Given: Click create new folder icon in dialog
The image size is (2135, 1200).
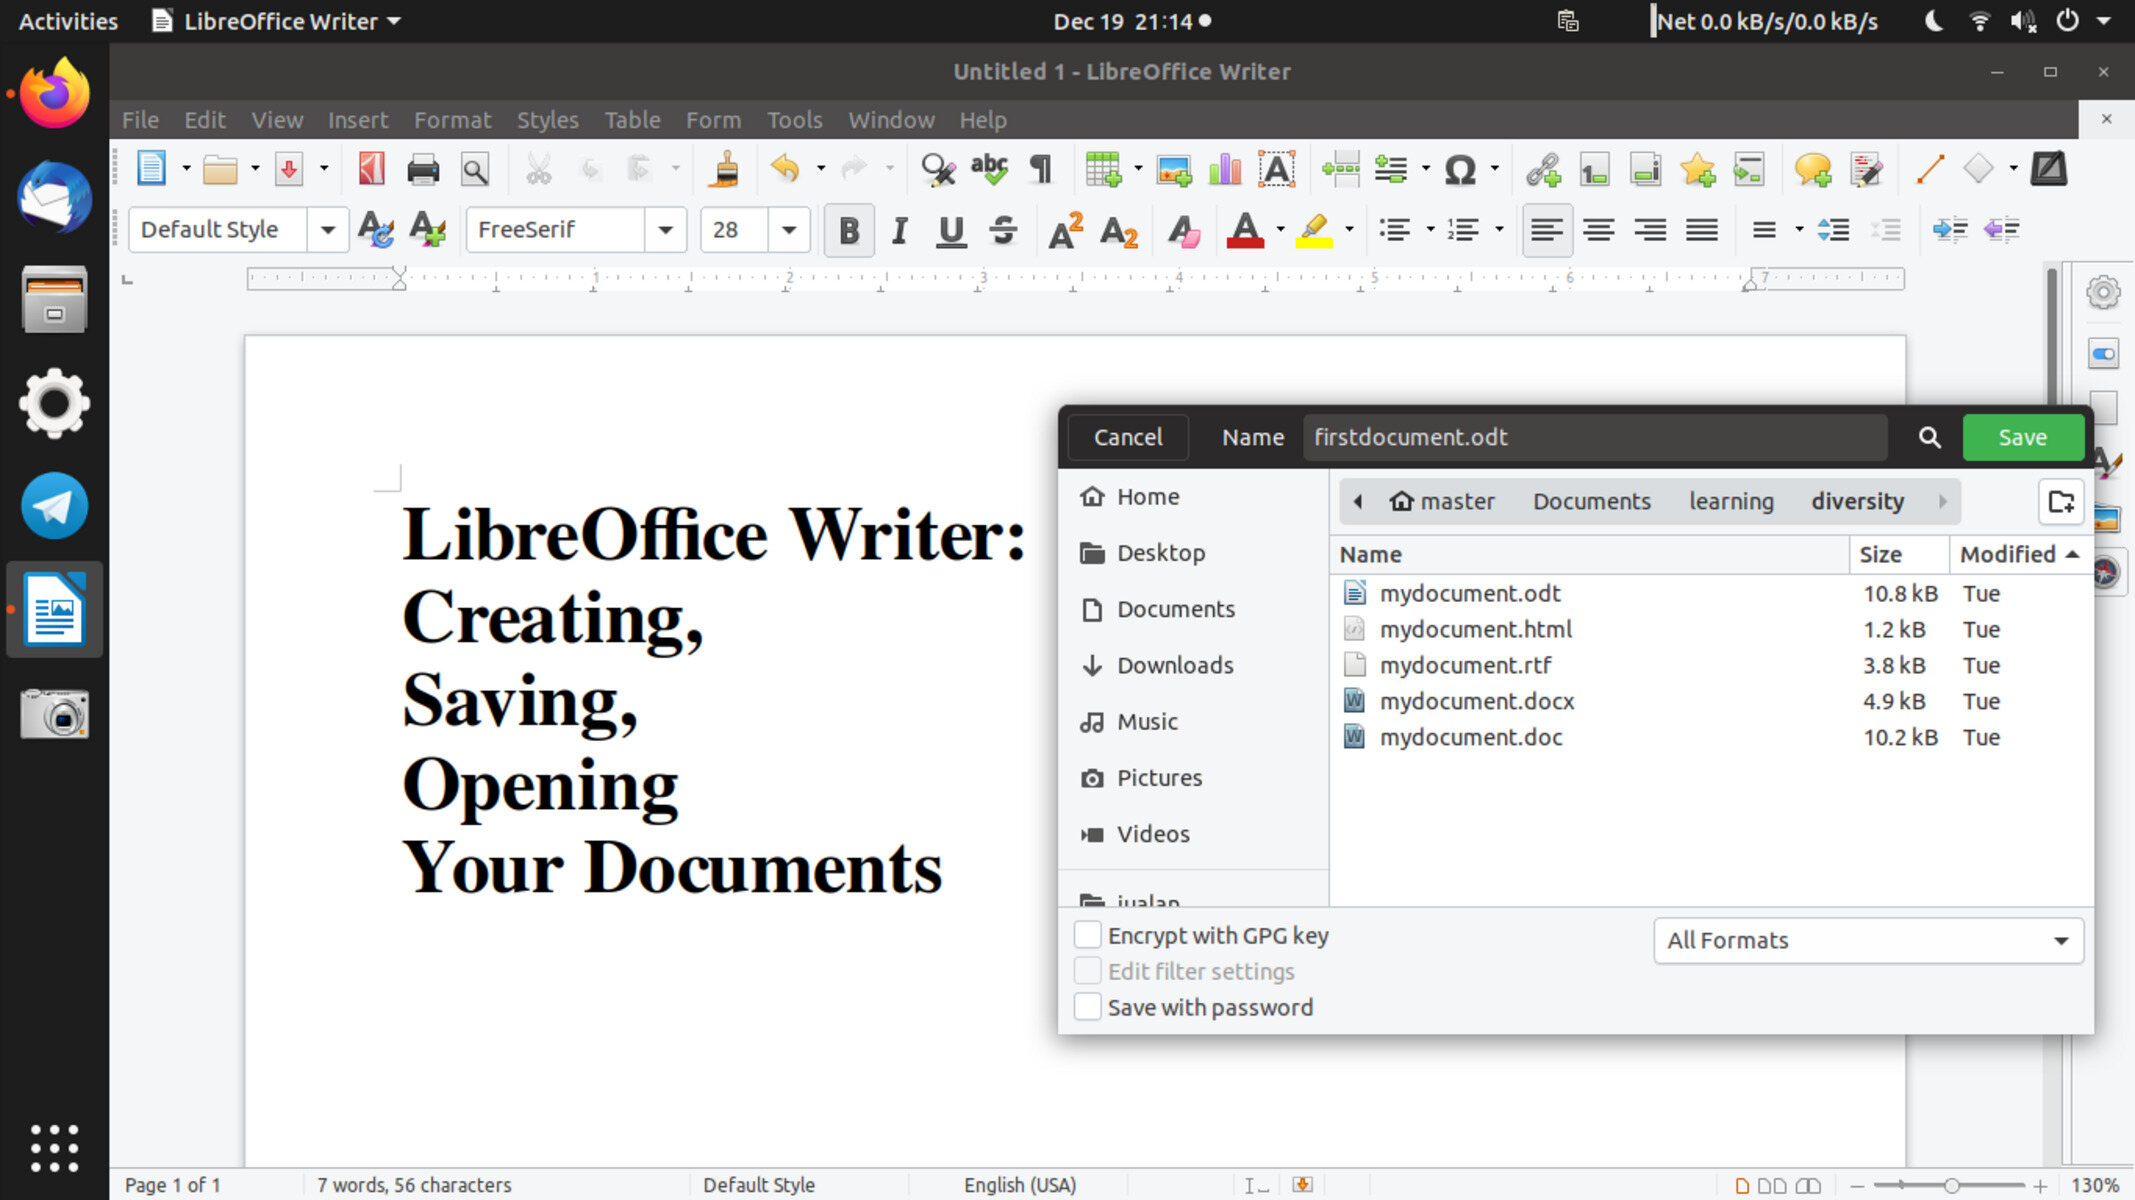Looking at the screenshot, I should [x=2061, y=501].
